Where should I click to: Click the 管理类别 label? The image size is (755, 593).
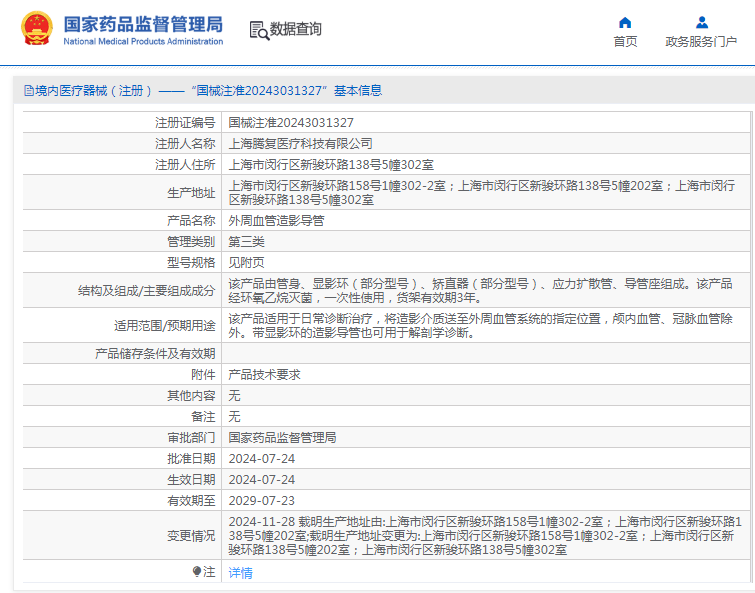191,242
